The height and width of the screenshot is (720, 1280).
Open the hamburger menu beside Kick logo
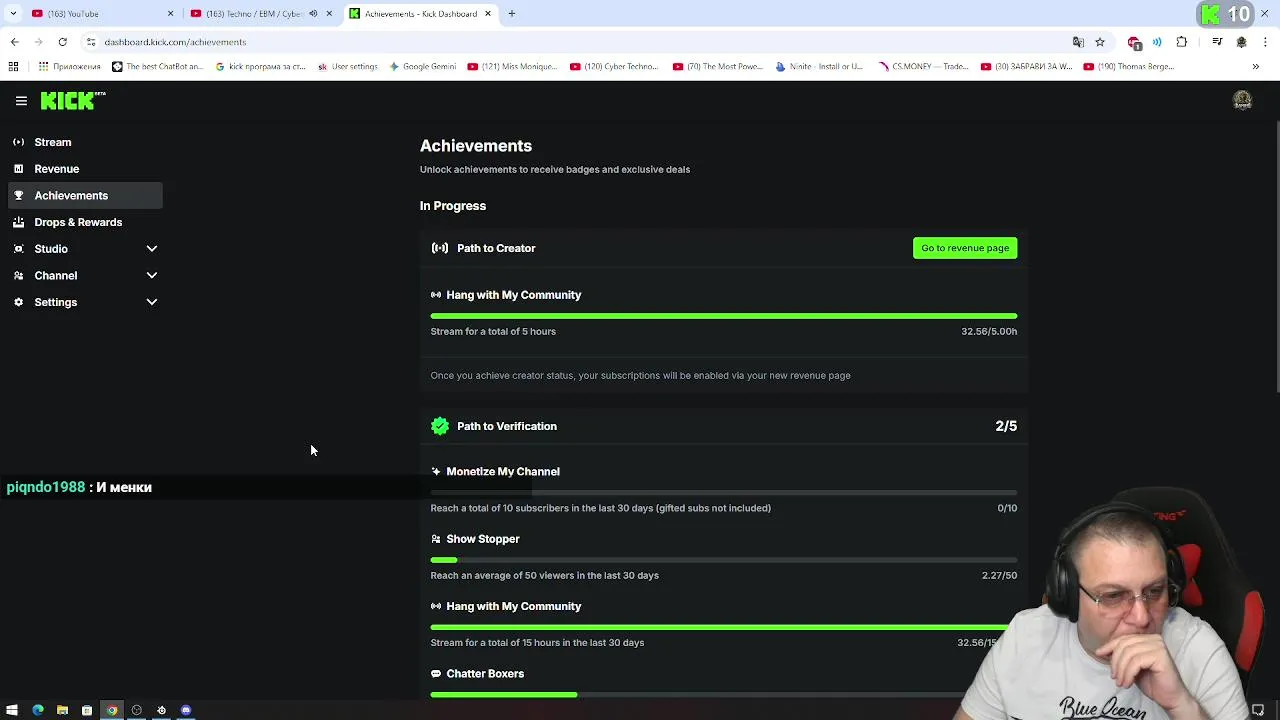(x=21, y=101)
